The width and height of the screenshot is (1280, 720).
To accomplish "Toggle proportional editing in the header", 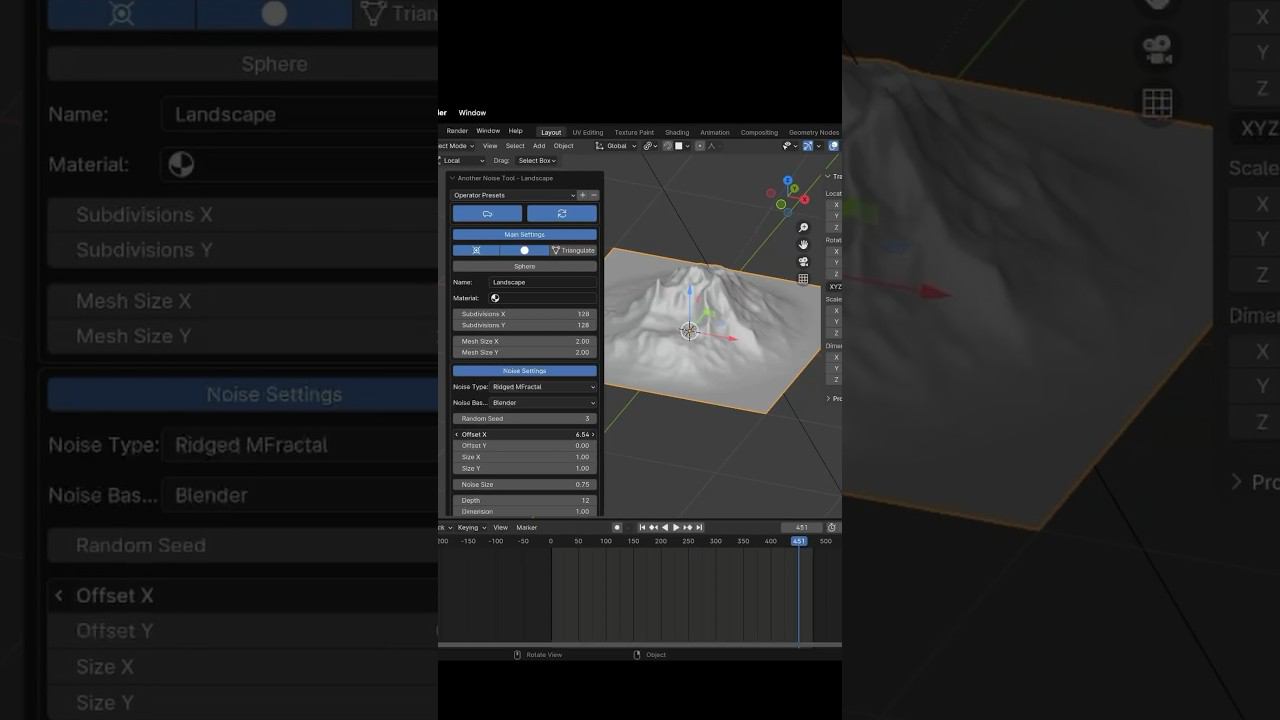I will (x=700, y=146).
